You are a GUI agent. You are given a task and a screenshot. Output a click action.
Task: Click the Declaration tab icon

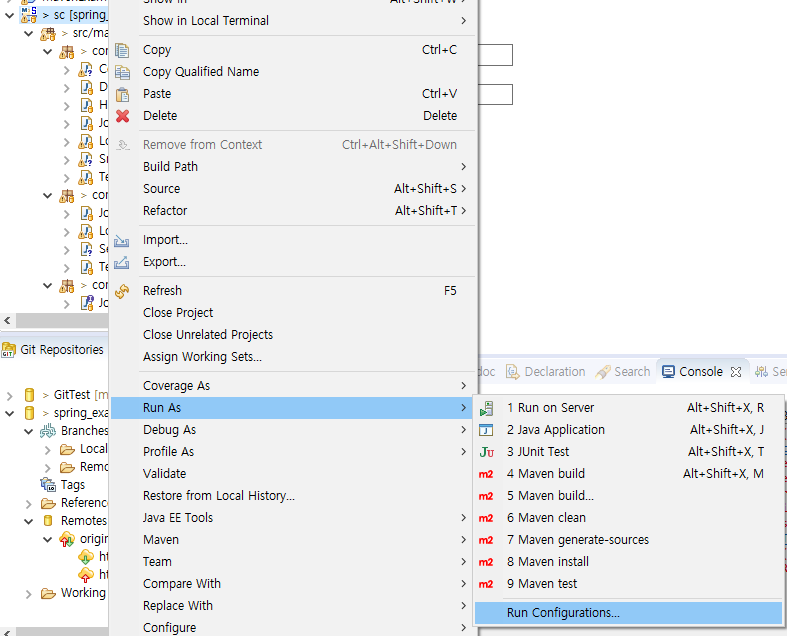click(x=512, y=372)
